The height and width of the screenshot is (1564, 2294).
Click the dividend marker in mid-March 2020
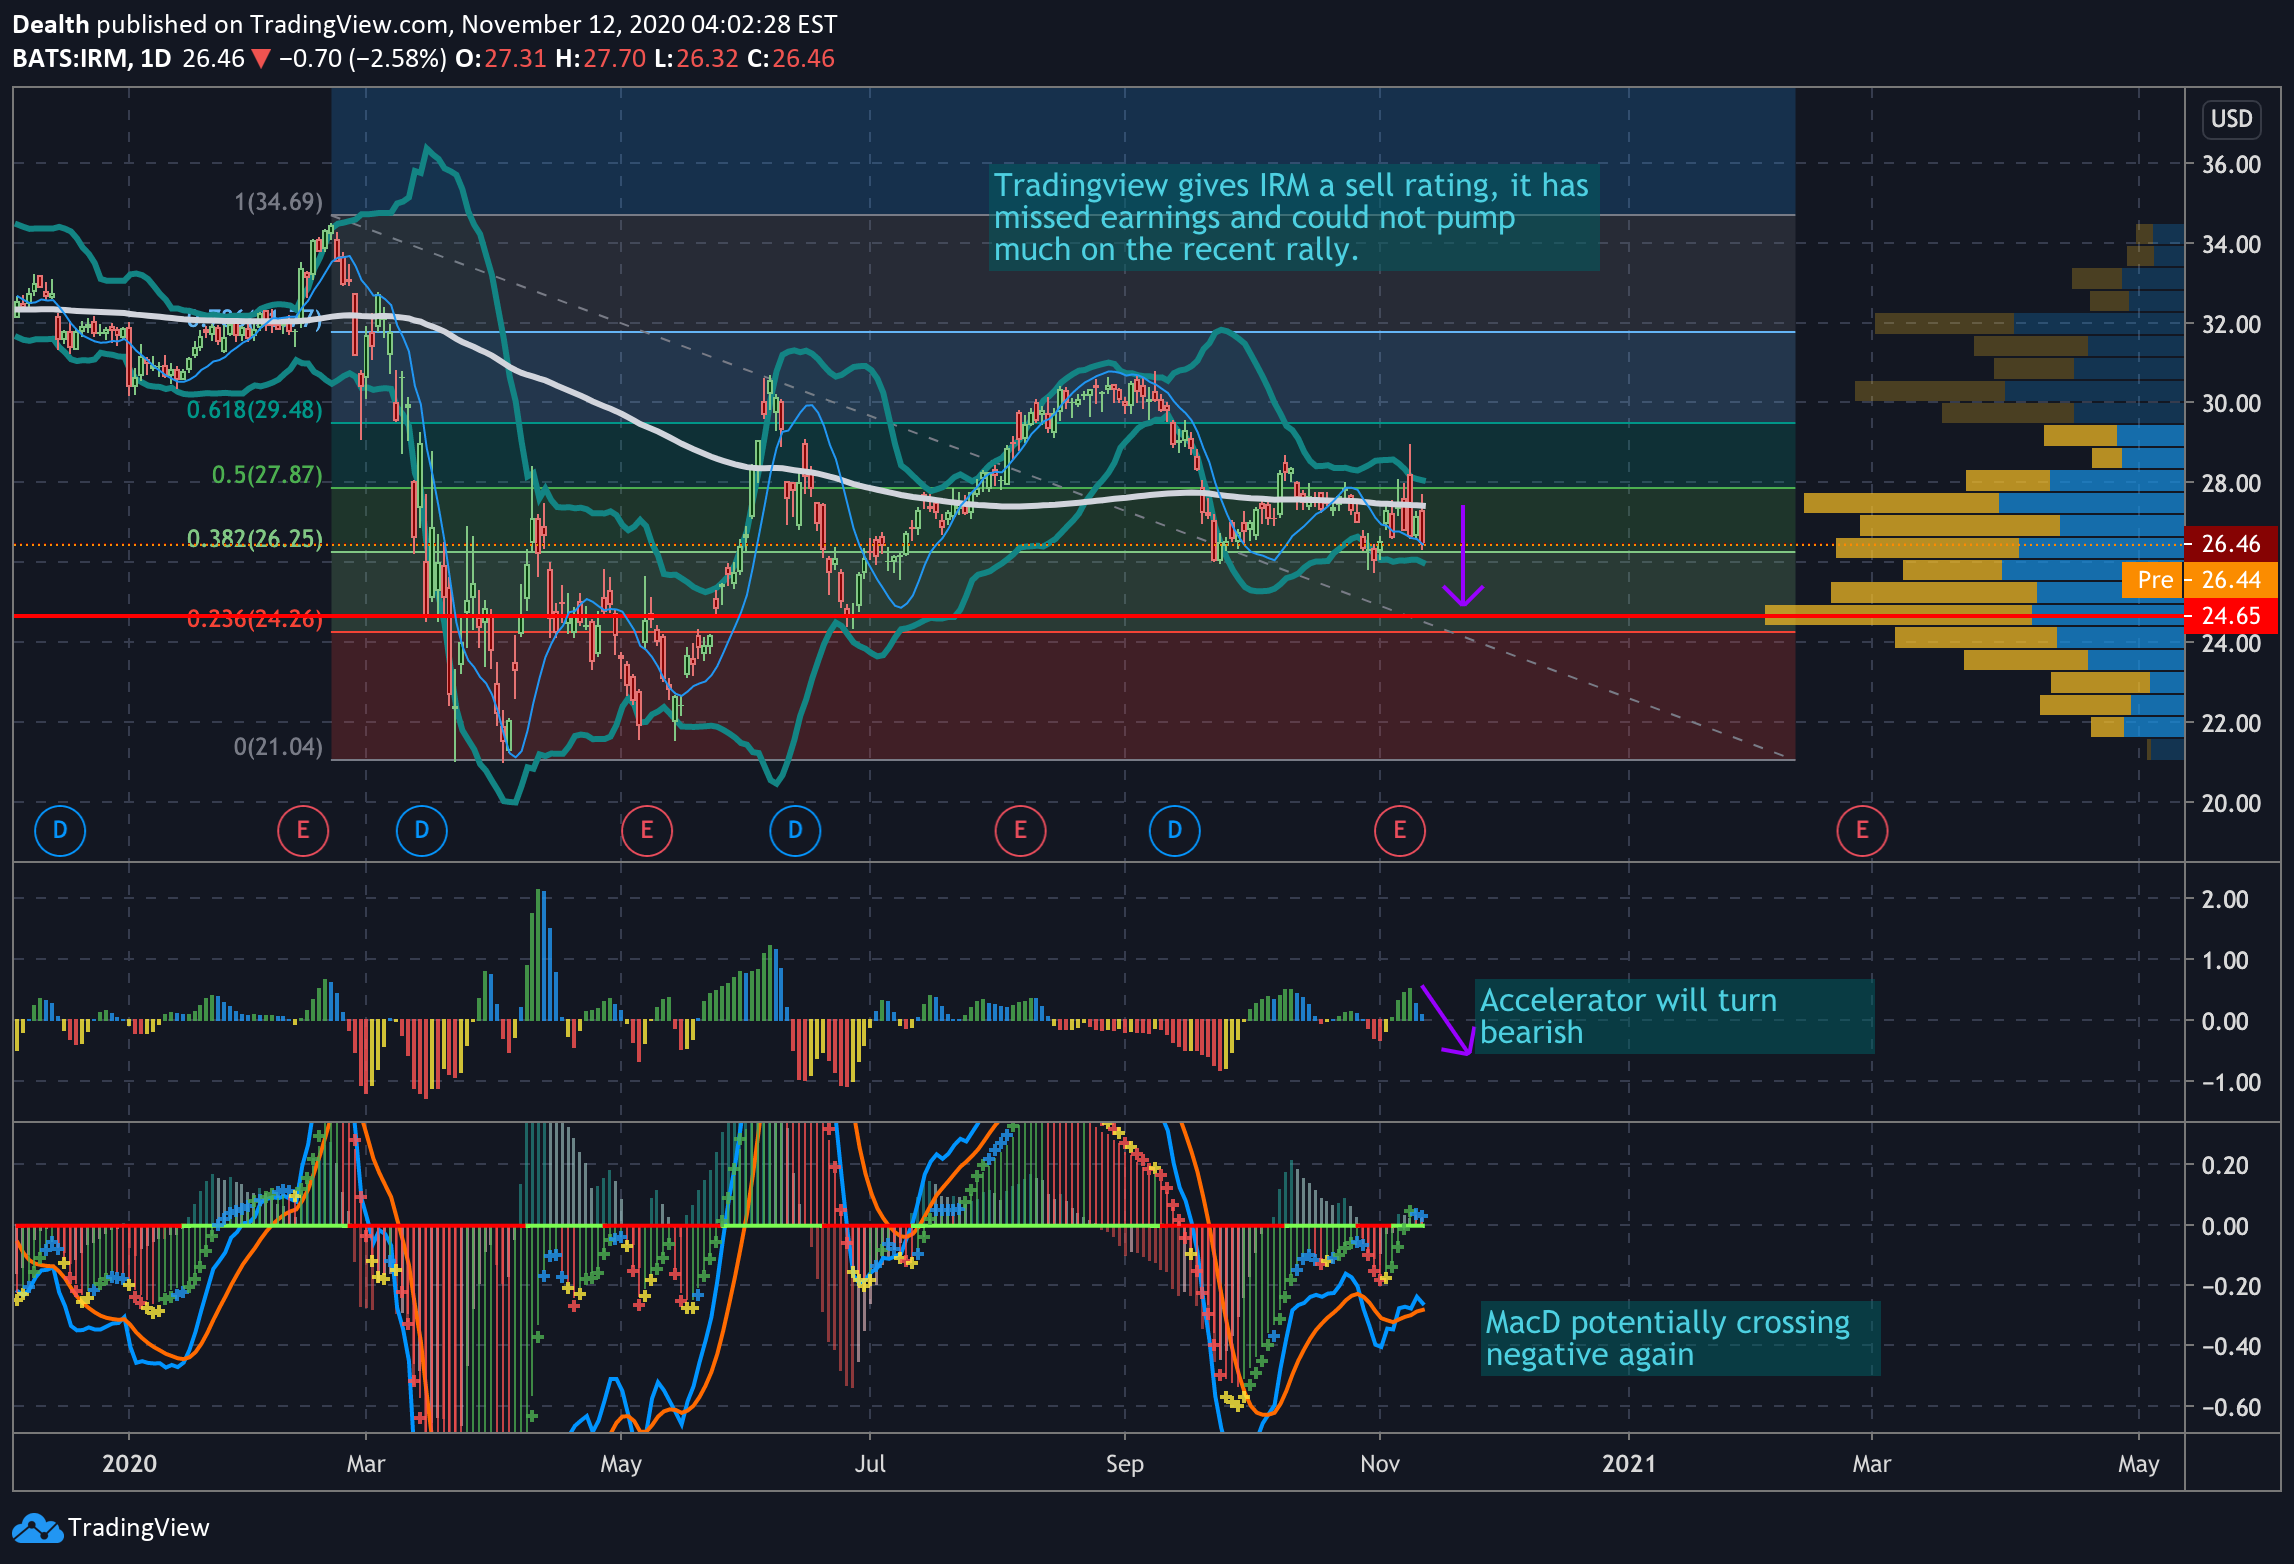tap(422, 830)
